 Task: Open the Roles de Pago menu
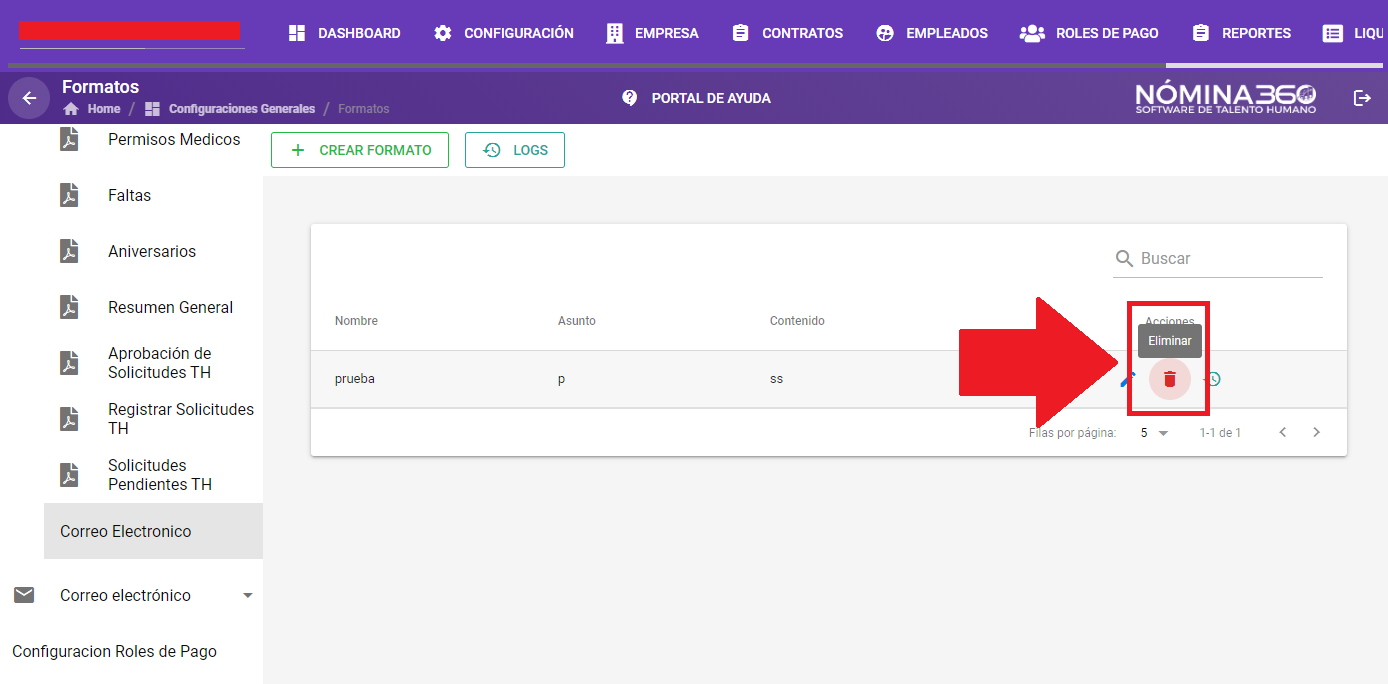click(1089, 33)
